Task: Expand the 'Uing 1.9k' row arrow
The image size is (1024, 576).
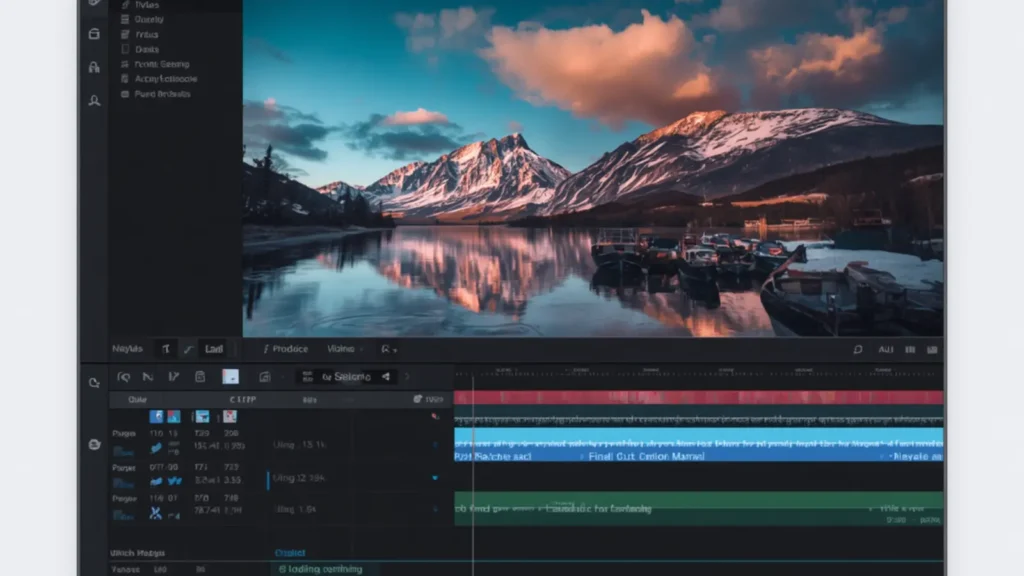Action: point(435,509)
